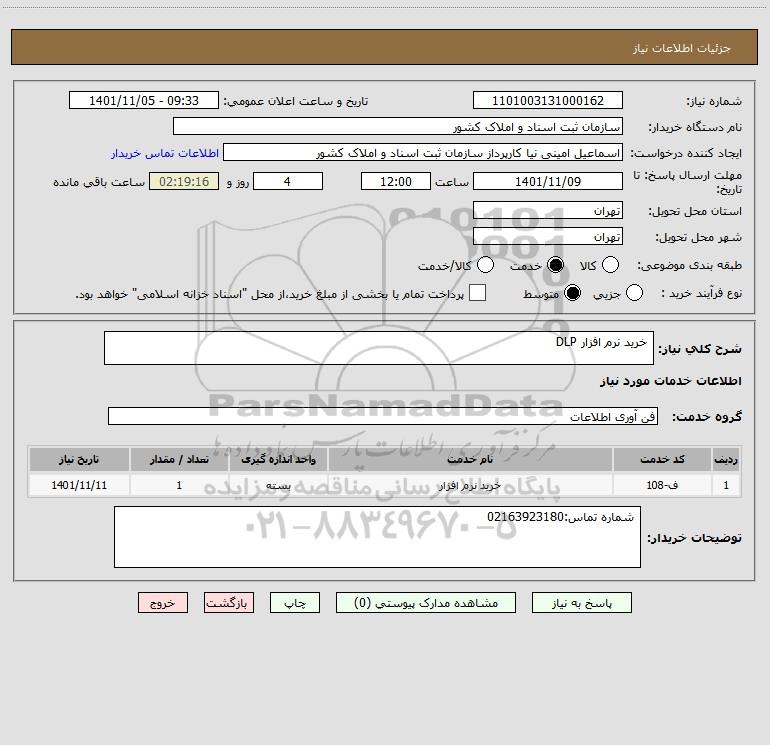
Task: Toggle the Islamic treasury payment checkbox
Action: (x=477, y=293)
